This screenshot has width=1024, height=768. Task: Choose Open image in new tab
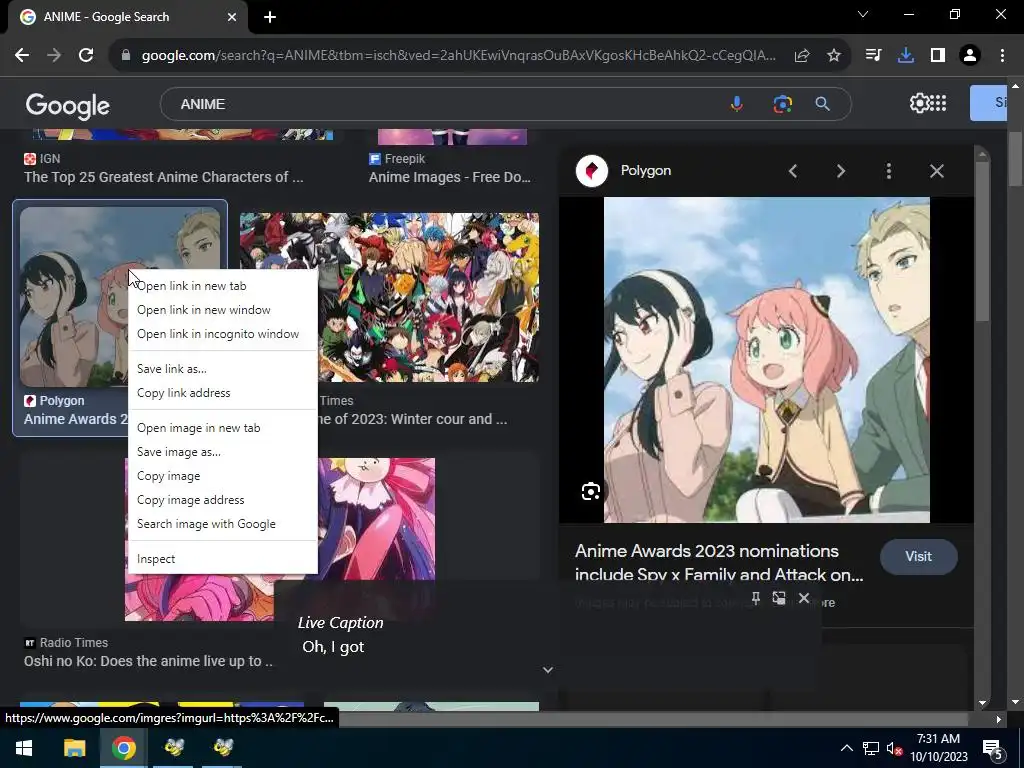click(223, 428)
